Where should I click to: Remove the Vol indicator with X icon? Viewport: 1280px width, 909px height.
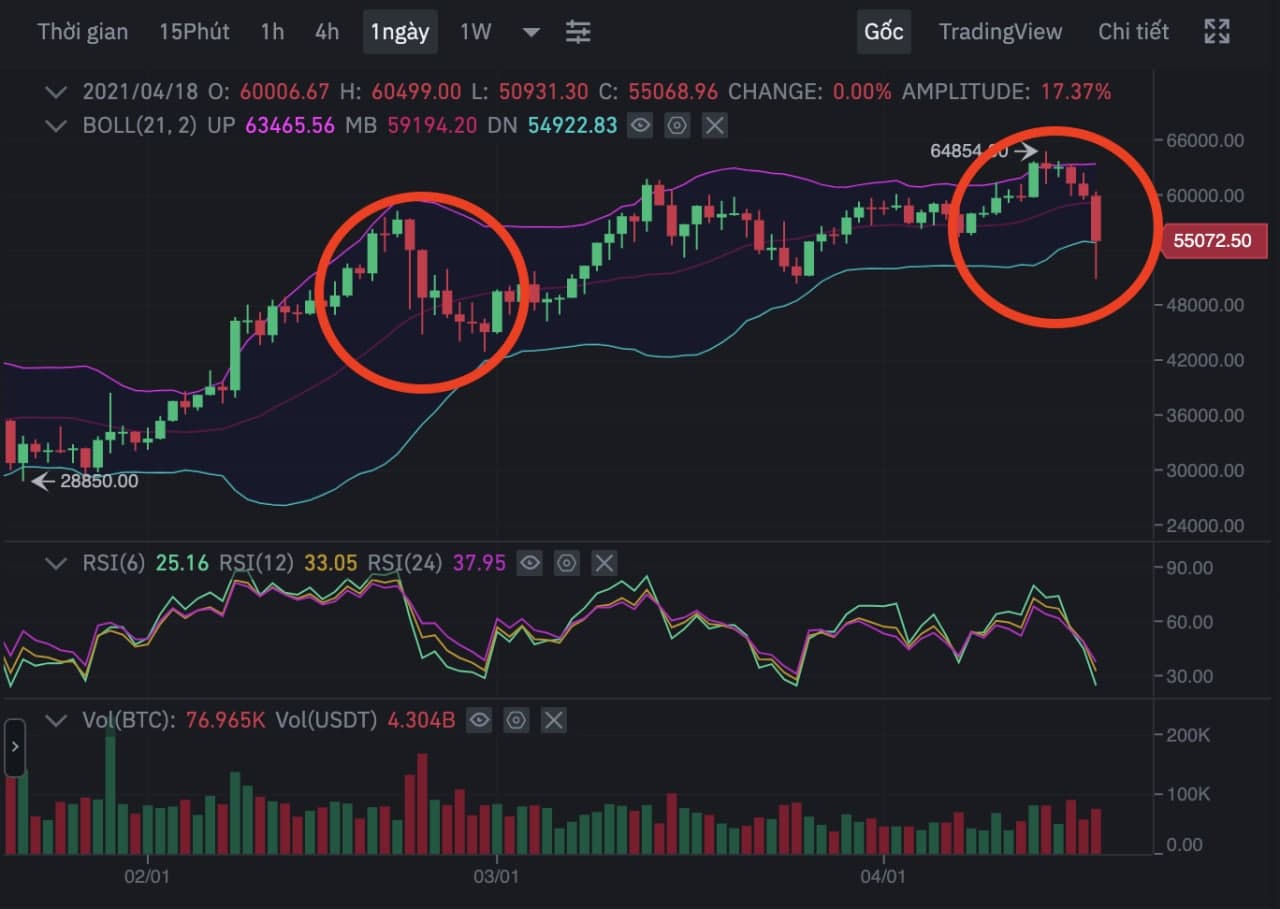click(x=553, y=719)
